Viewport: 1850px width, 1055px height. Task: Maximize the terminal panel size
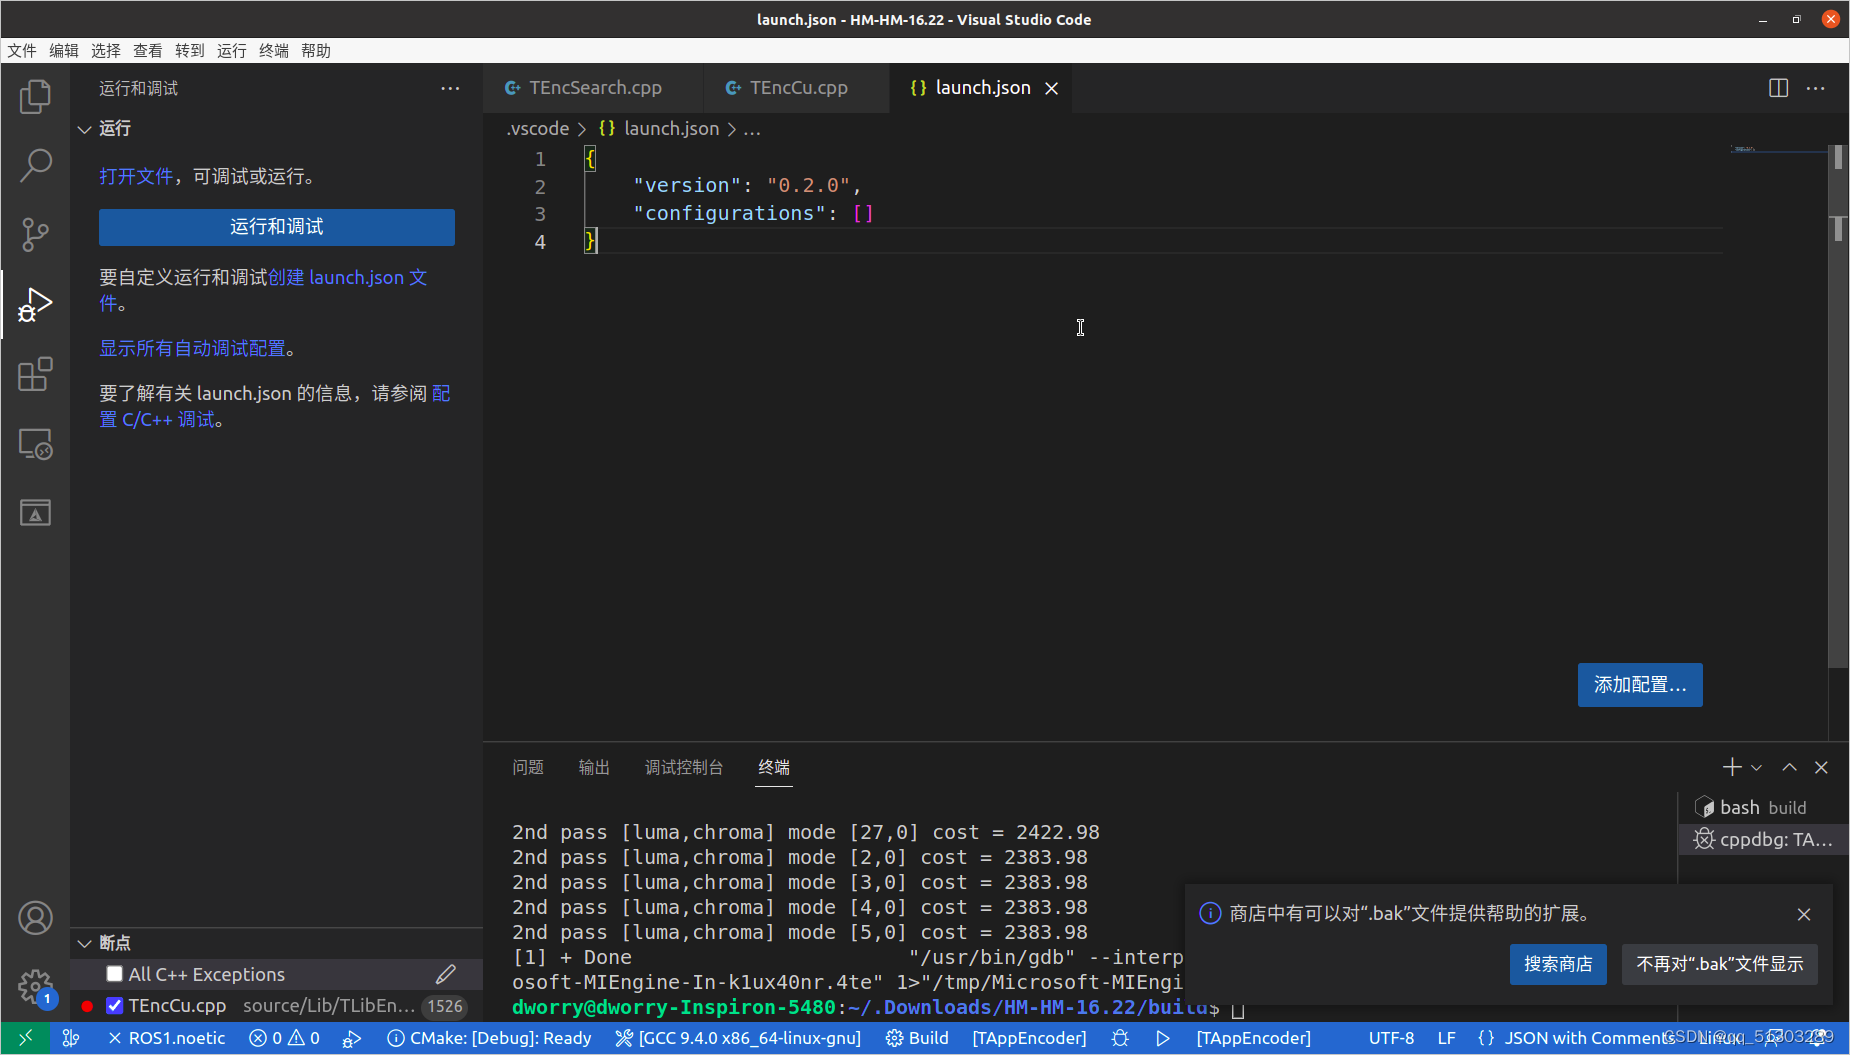click(1789, 767)
